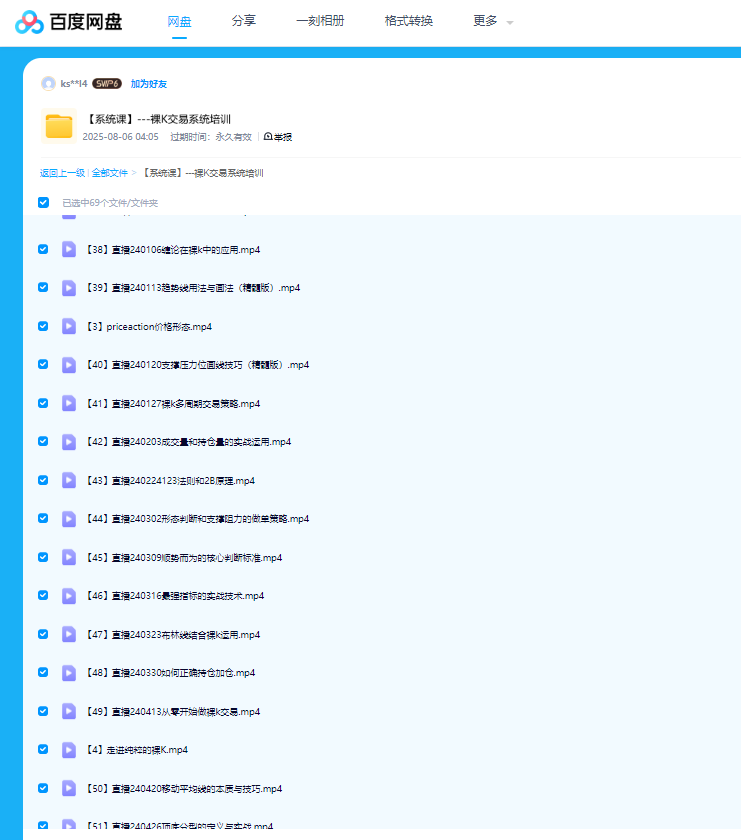Expand the 更多 dropdown menu

[493, 21]
